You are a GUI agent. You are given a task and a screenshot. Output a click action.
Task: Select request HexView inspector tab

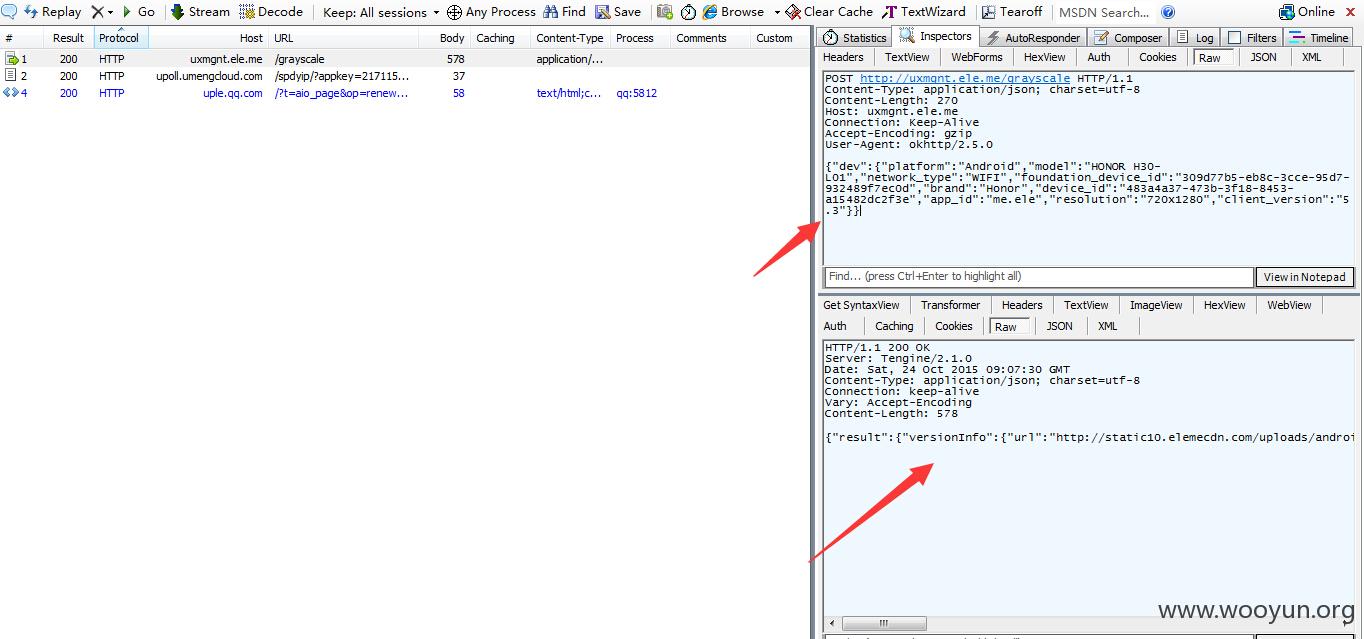point(1044,57)
